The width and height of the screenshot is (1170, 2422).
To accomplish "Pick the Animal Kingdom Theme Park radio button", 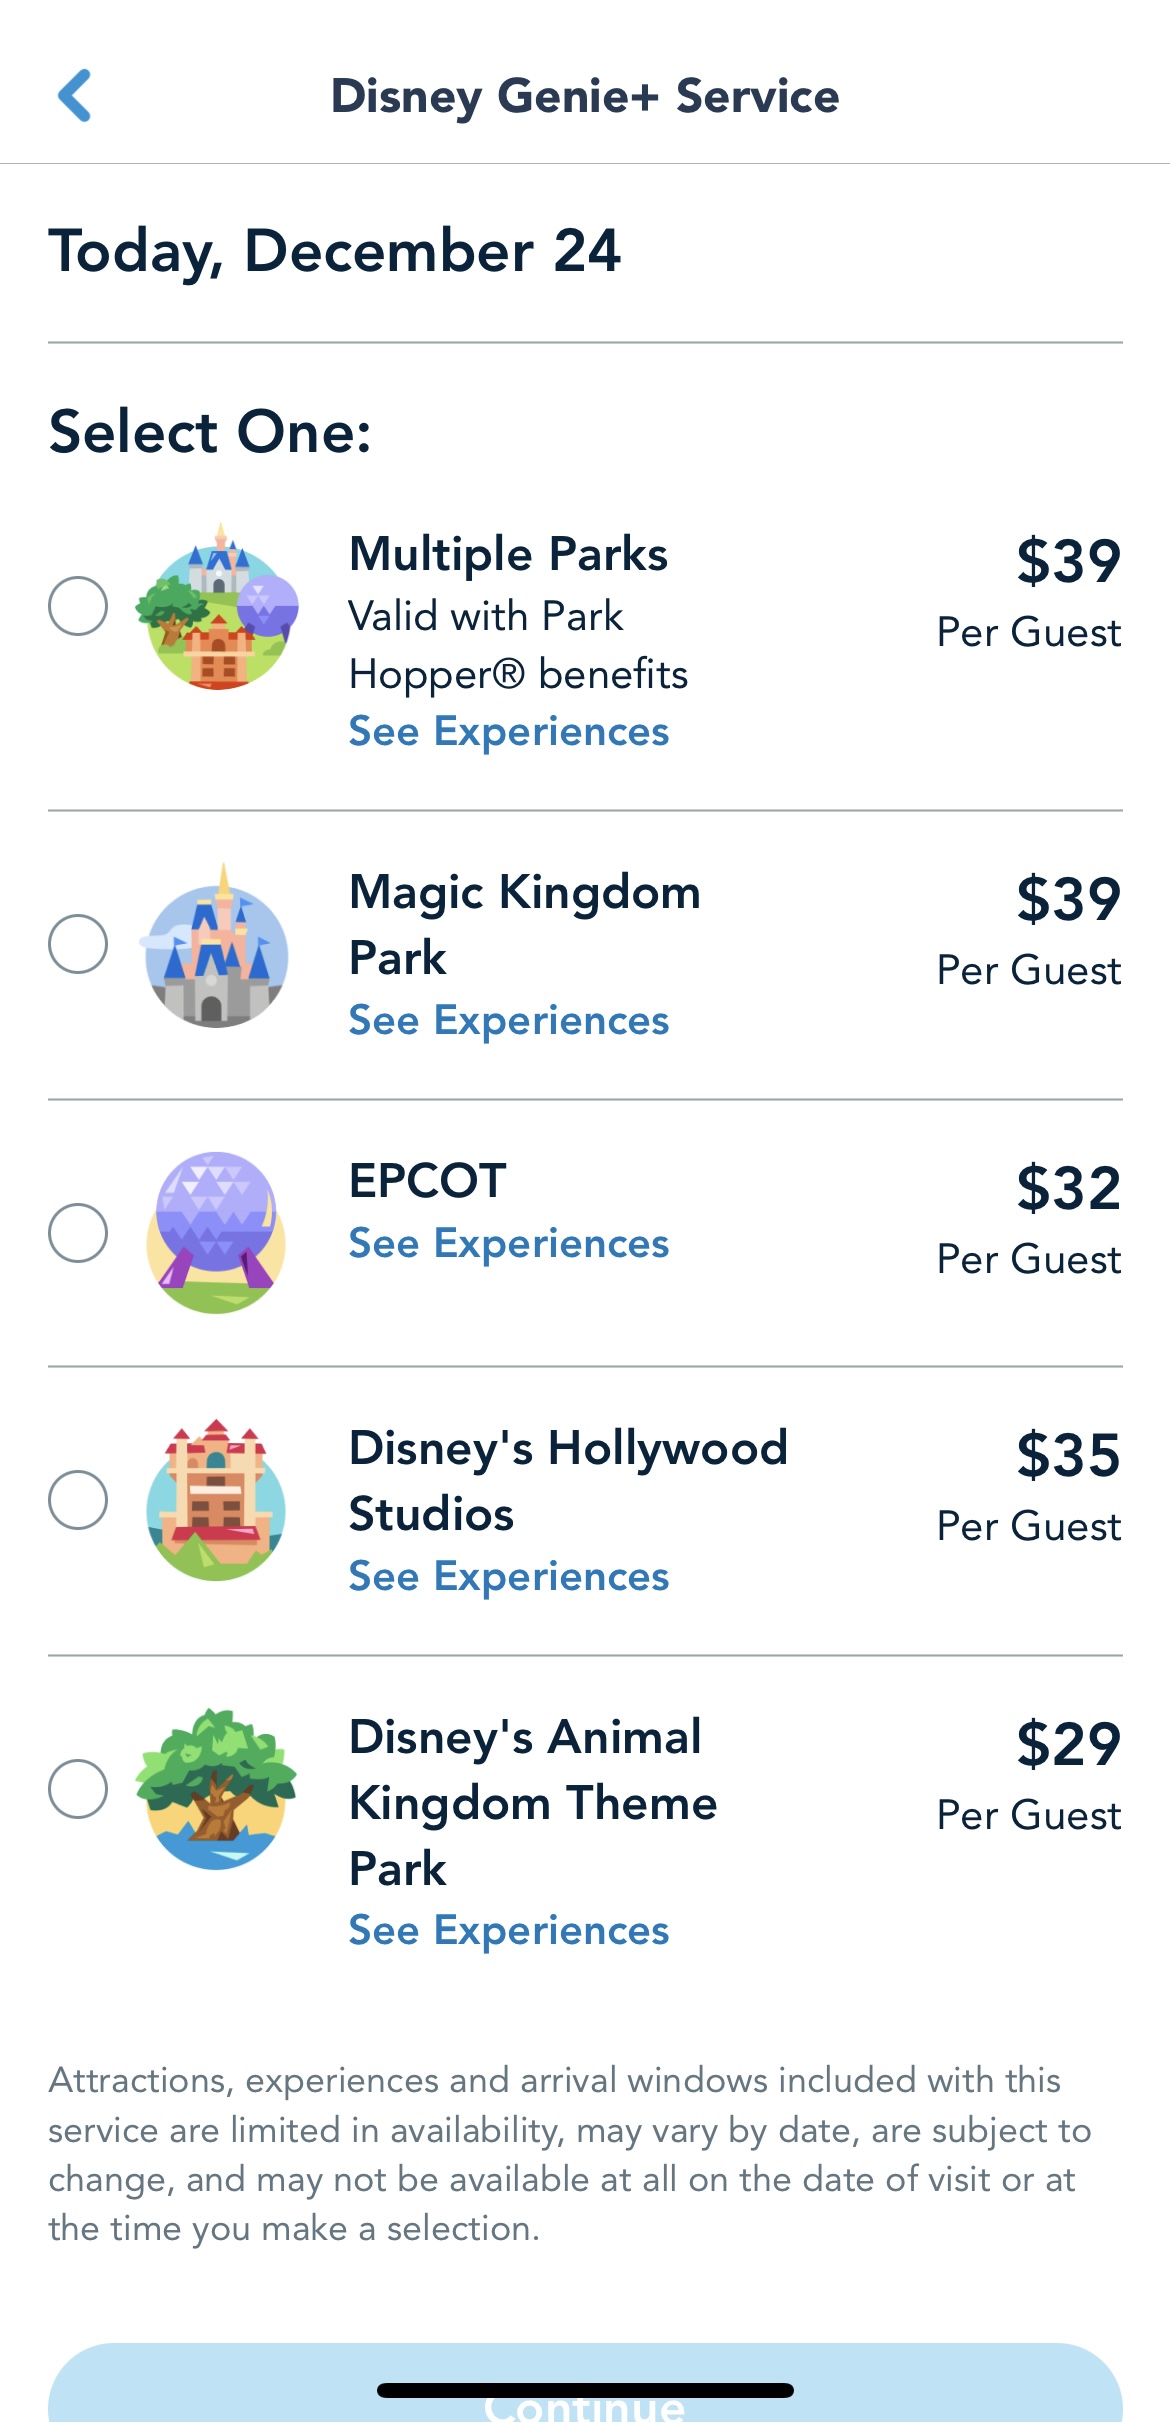I will [78, 1789].
